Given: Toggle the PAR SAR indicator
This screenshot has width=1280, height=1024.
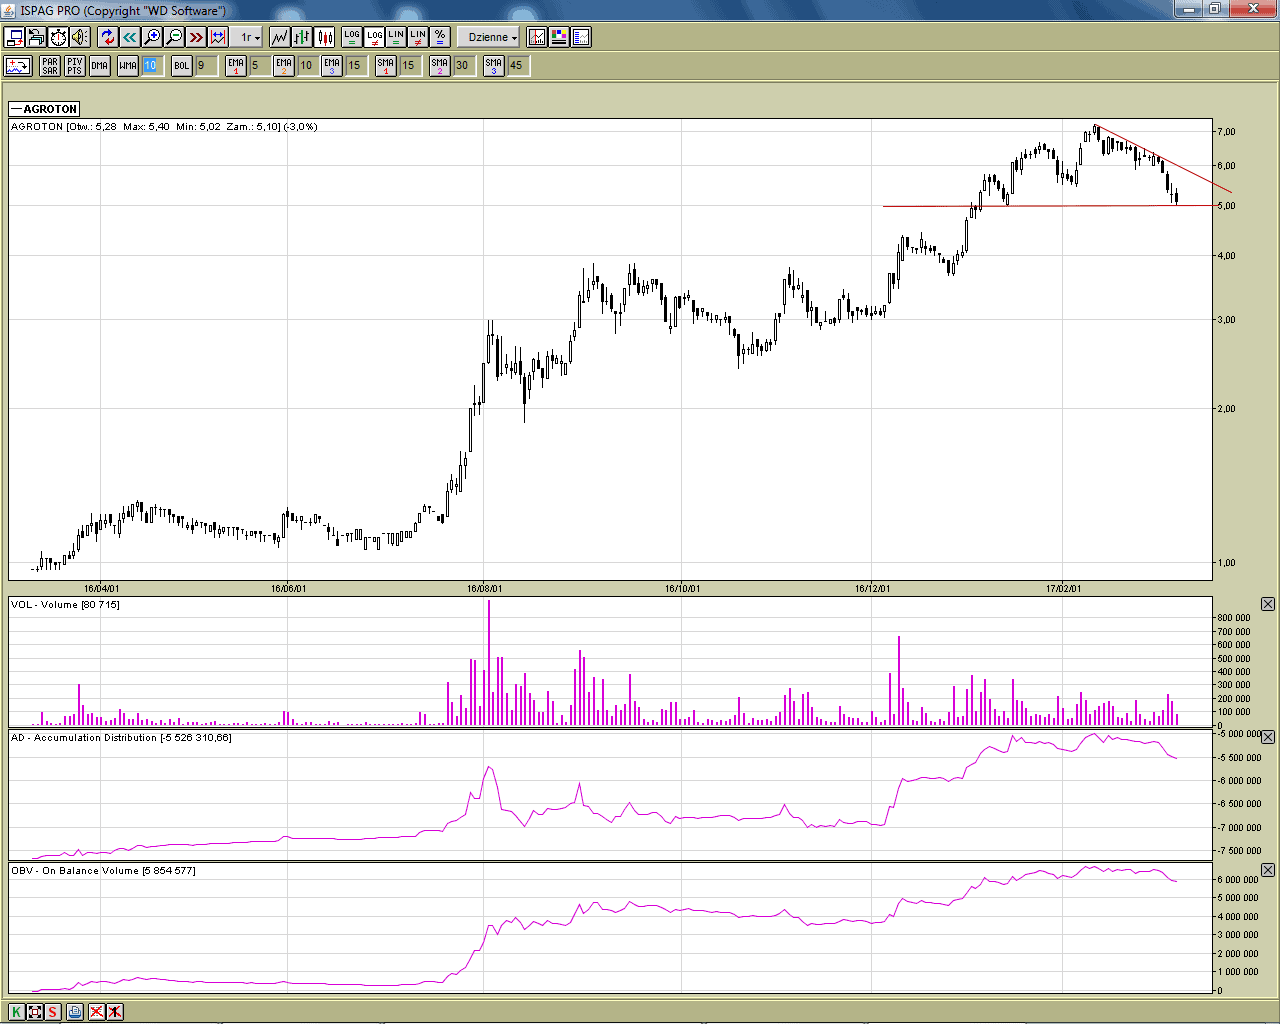Looking at the screenshot, I should pyautogui.click(x=50, y=66).
